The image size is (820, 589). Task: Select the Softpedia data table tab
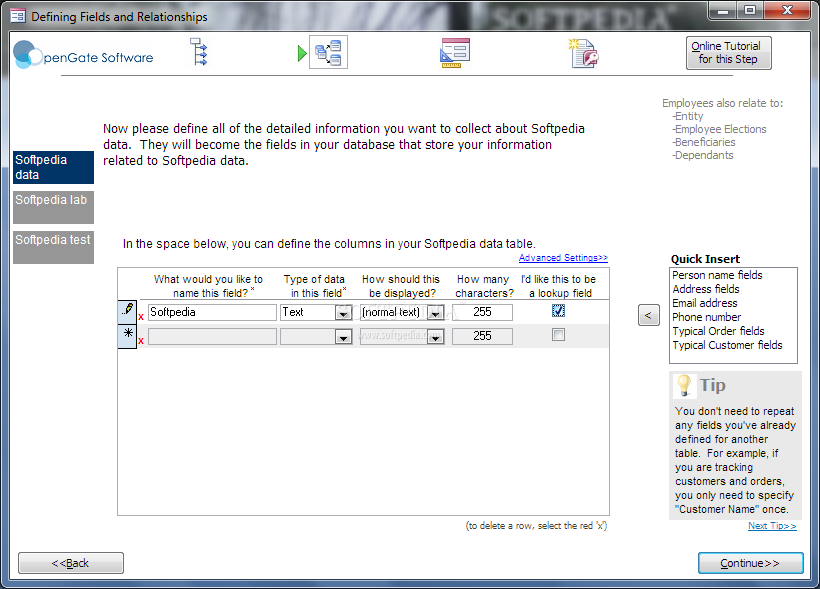tap(53, 167)
